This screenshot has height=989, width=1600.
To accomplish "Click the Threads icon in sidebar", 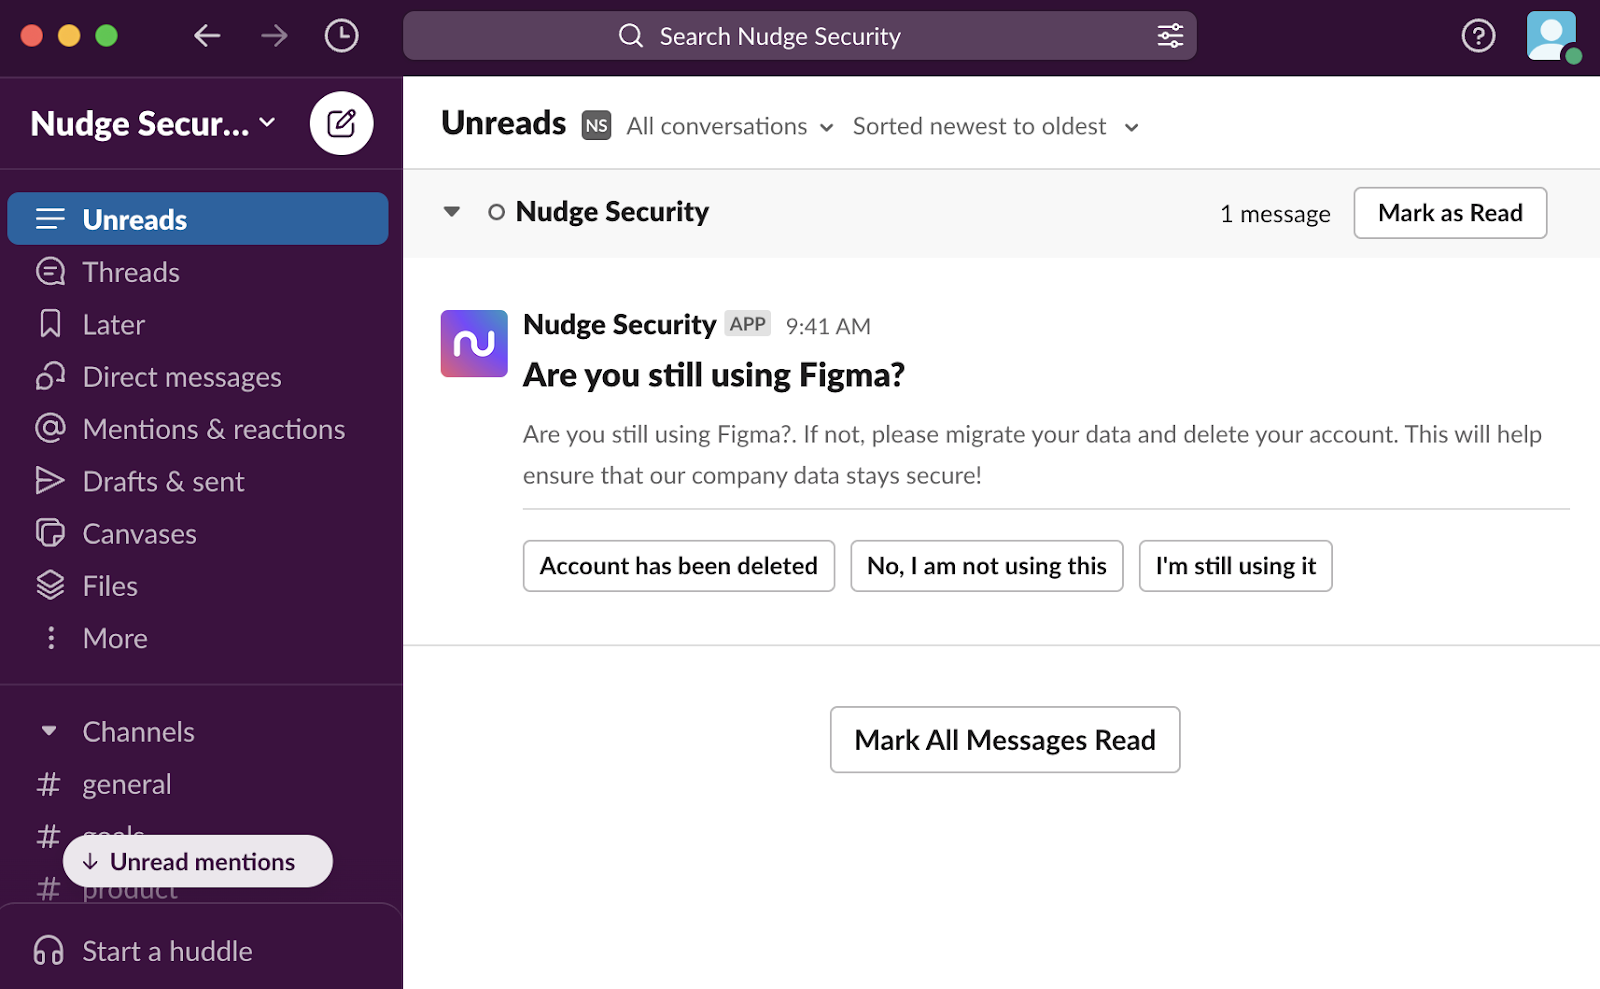I will (50, 271).
